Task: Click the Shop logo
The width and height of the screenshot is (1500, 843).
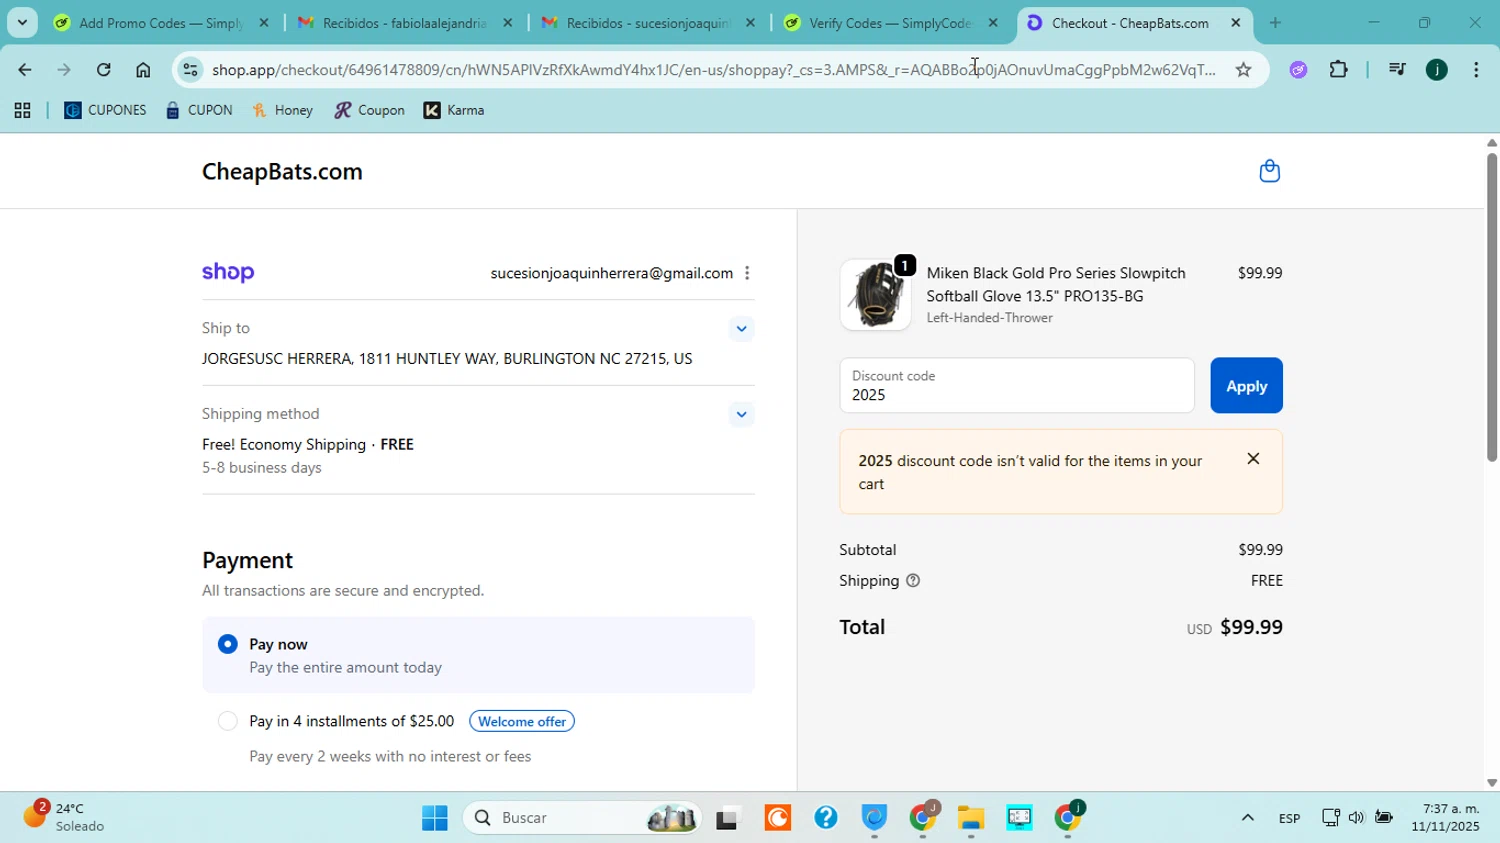Action: [x=228, y=273]
